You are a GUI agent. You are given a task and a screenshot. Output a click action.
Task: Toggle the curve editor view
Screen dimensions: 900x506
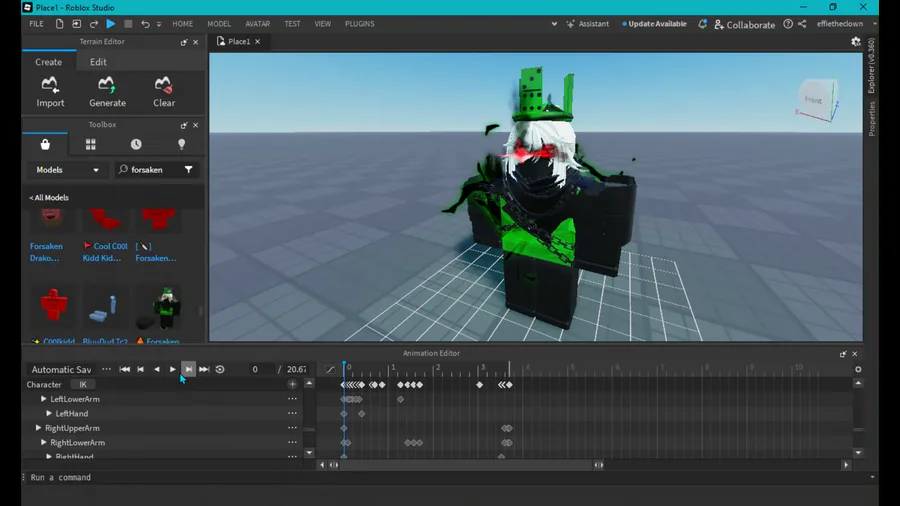pyautogui.click(x=330, y=369)
